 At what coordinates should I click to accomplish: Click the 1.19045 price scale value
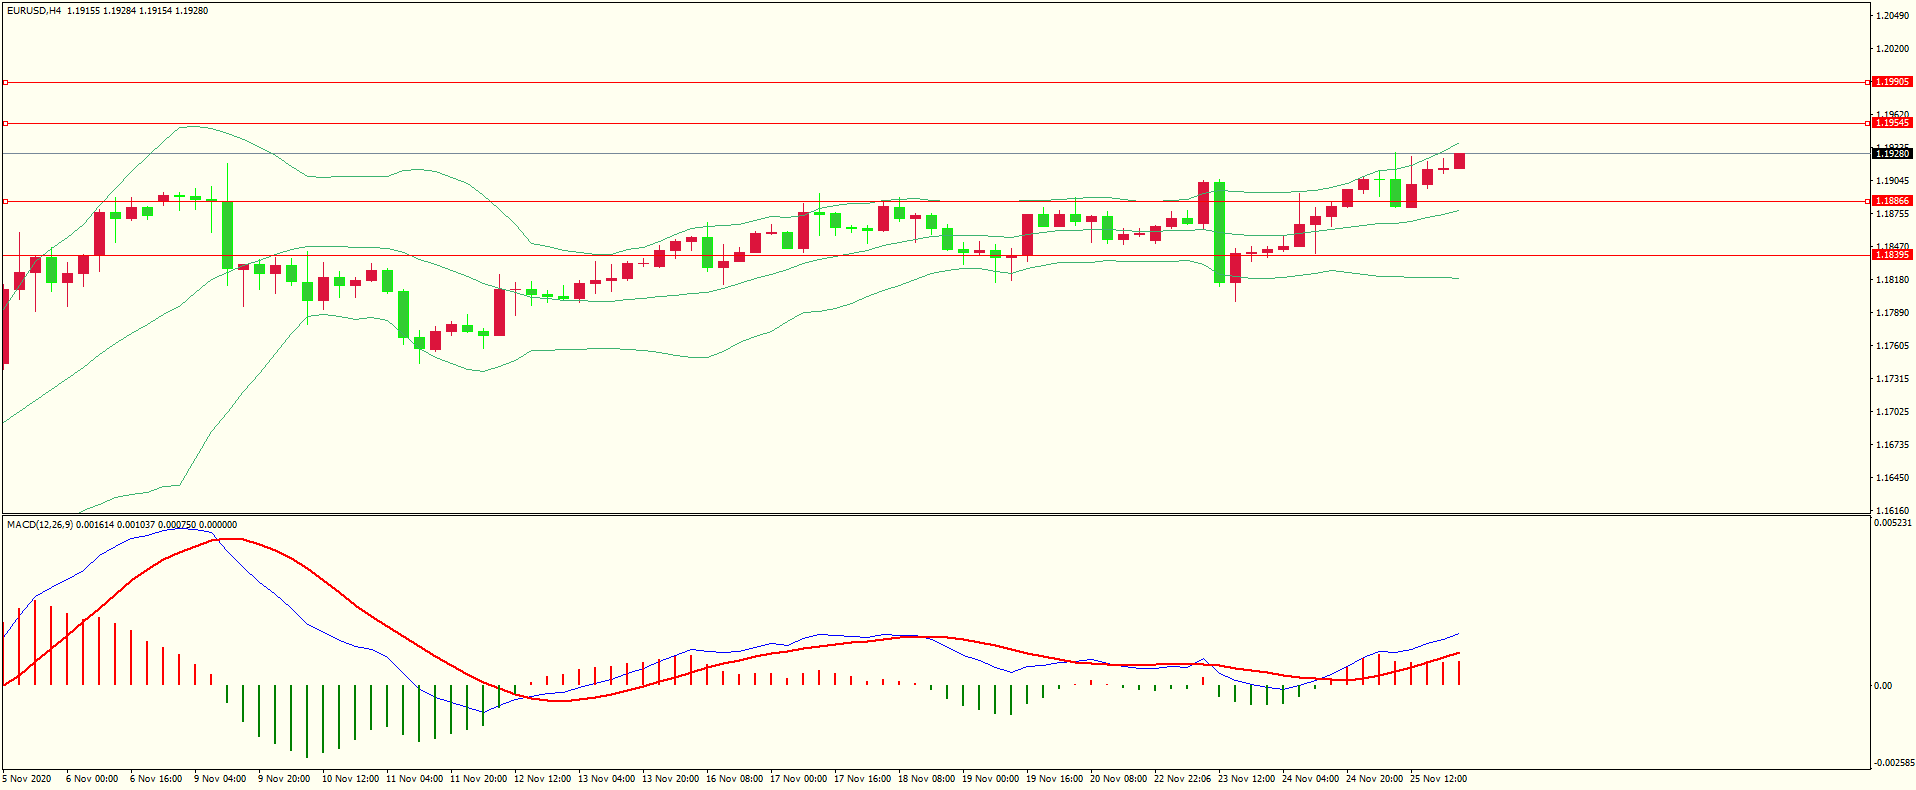(x=1892, y=181)
